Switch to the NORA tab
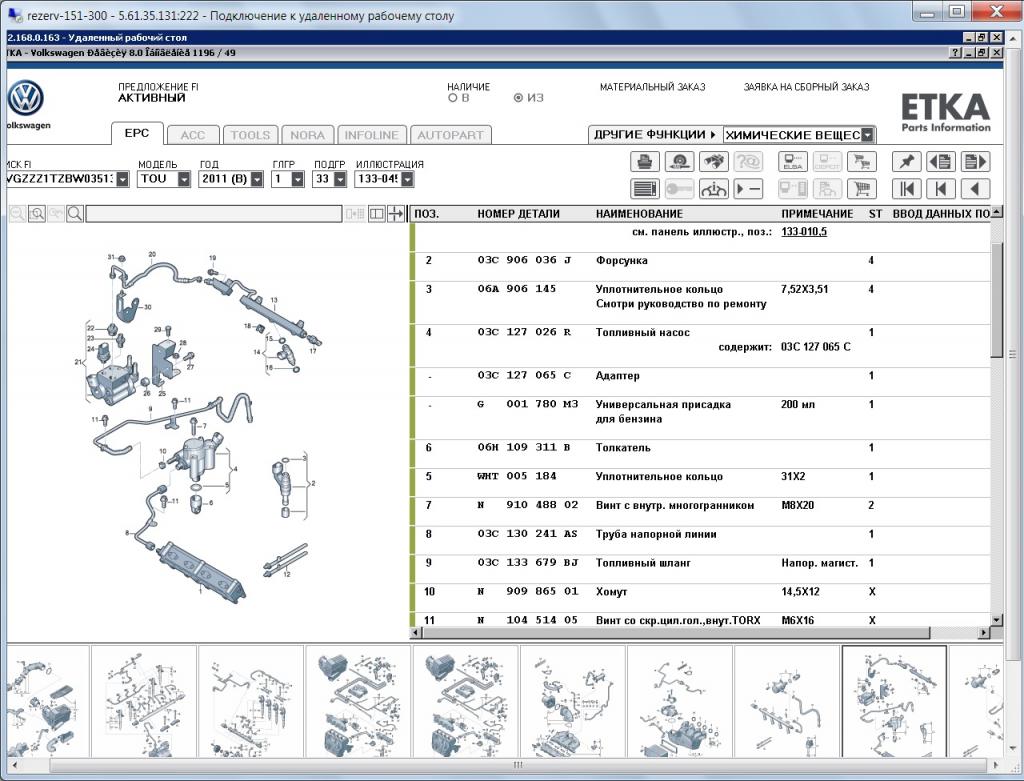Image resolution: width=1024 pixels, height=781 pixels. [308, 135]
